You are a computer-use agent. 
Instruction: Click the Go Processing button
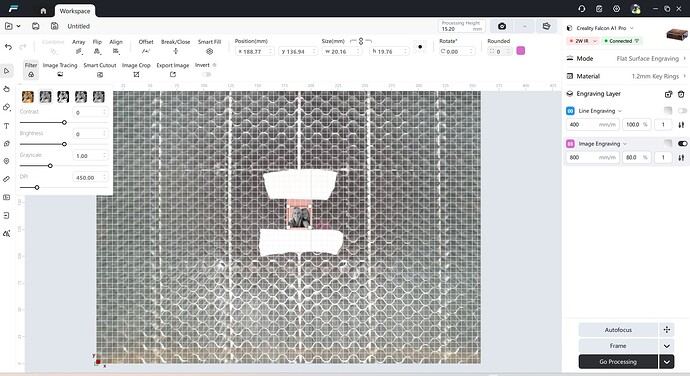[618, 362]
